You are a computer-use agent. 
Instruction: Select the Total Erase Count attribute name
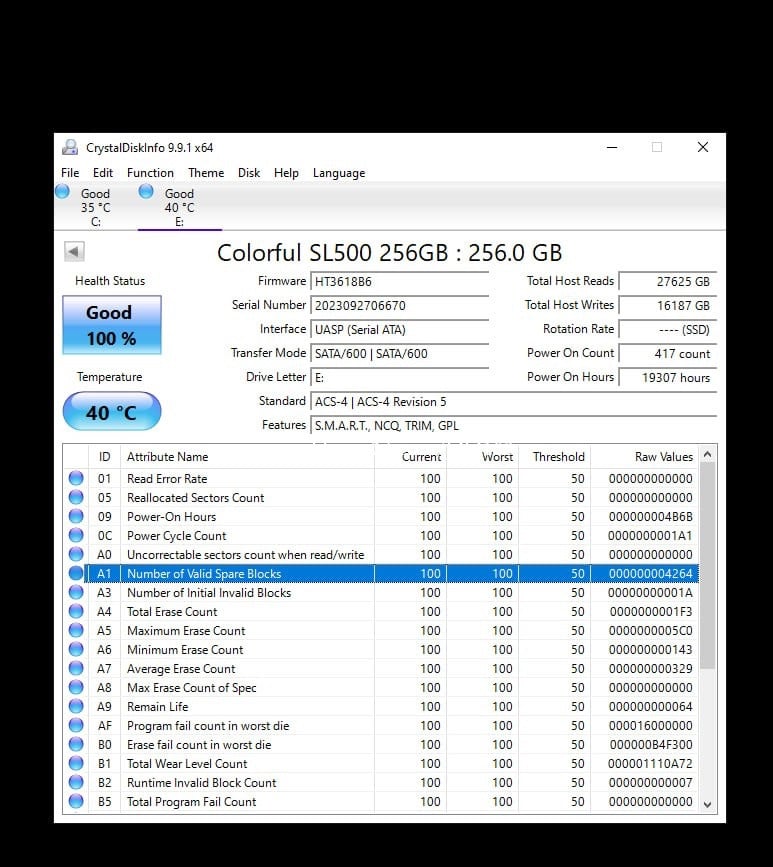[x=172, y=612]
